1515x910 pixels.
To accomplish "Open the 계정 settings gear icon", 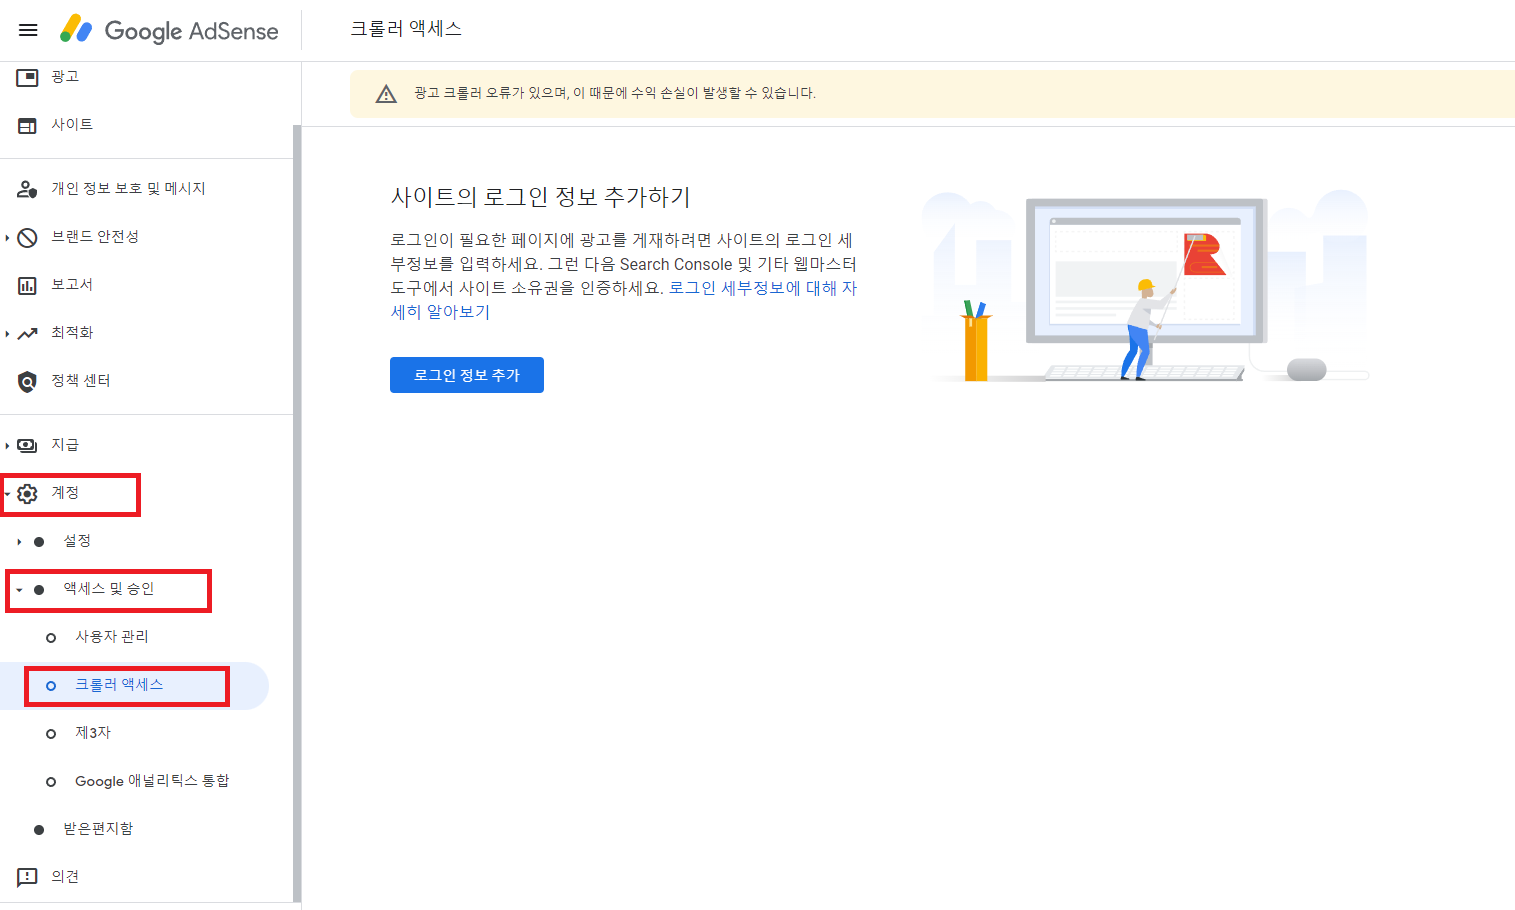I will tap(27, 493).
